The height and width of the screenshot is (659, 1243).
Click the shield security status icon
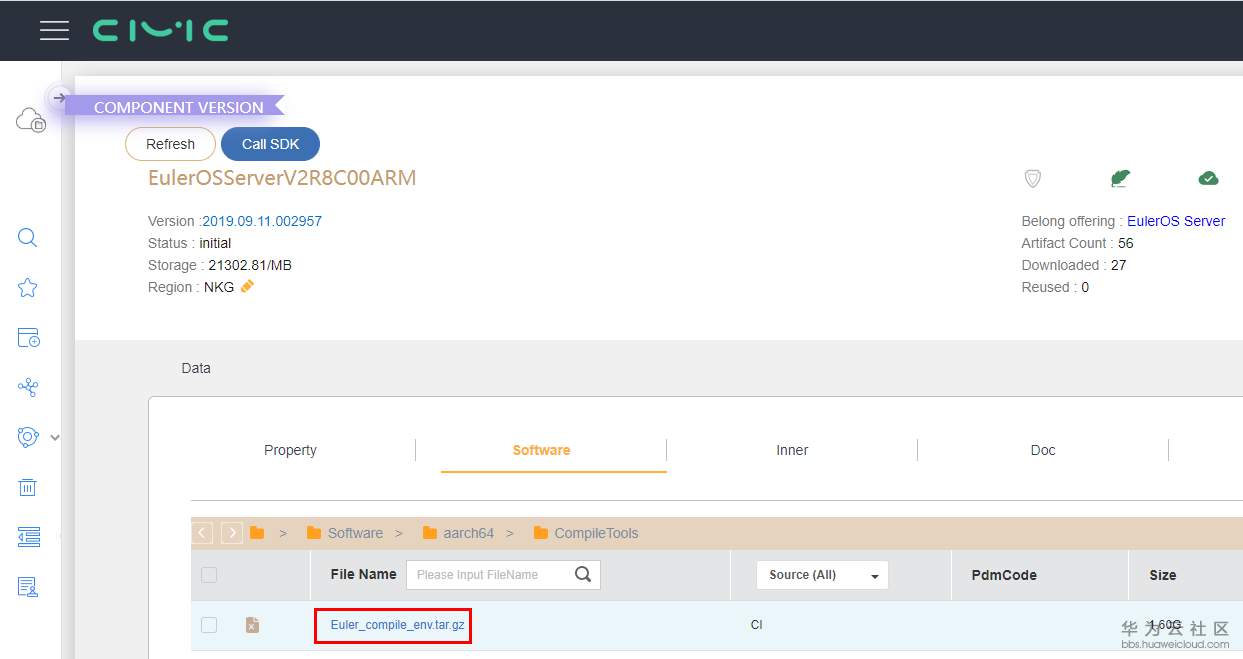click(1033, 178)
